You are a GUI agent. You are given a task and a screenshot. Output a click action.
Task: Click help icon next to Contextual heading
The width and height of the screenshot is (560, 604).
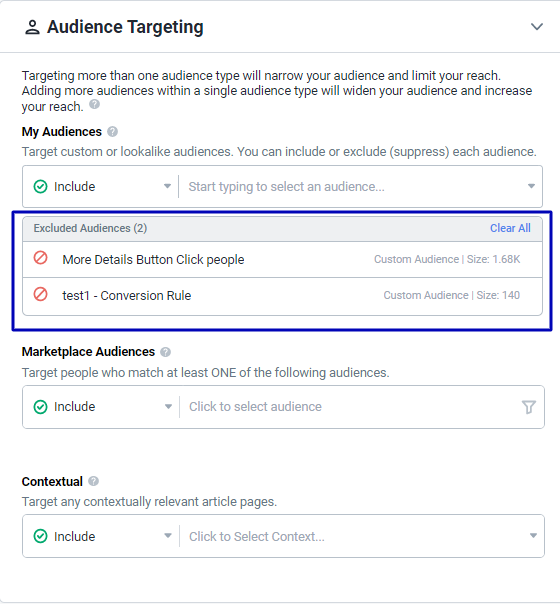[93, 482]
